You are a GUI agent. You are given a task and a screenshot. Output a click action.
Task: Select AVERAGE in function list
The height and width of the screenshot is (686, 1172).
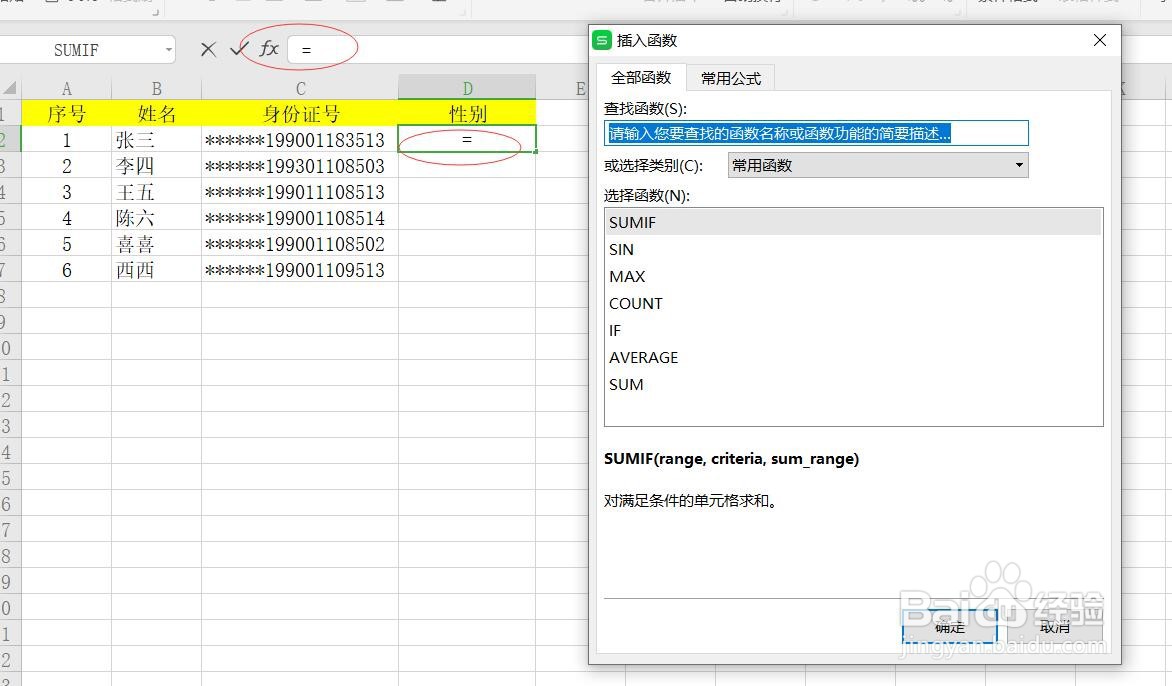coord(853,357)
